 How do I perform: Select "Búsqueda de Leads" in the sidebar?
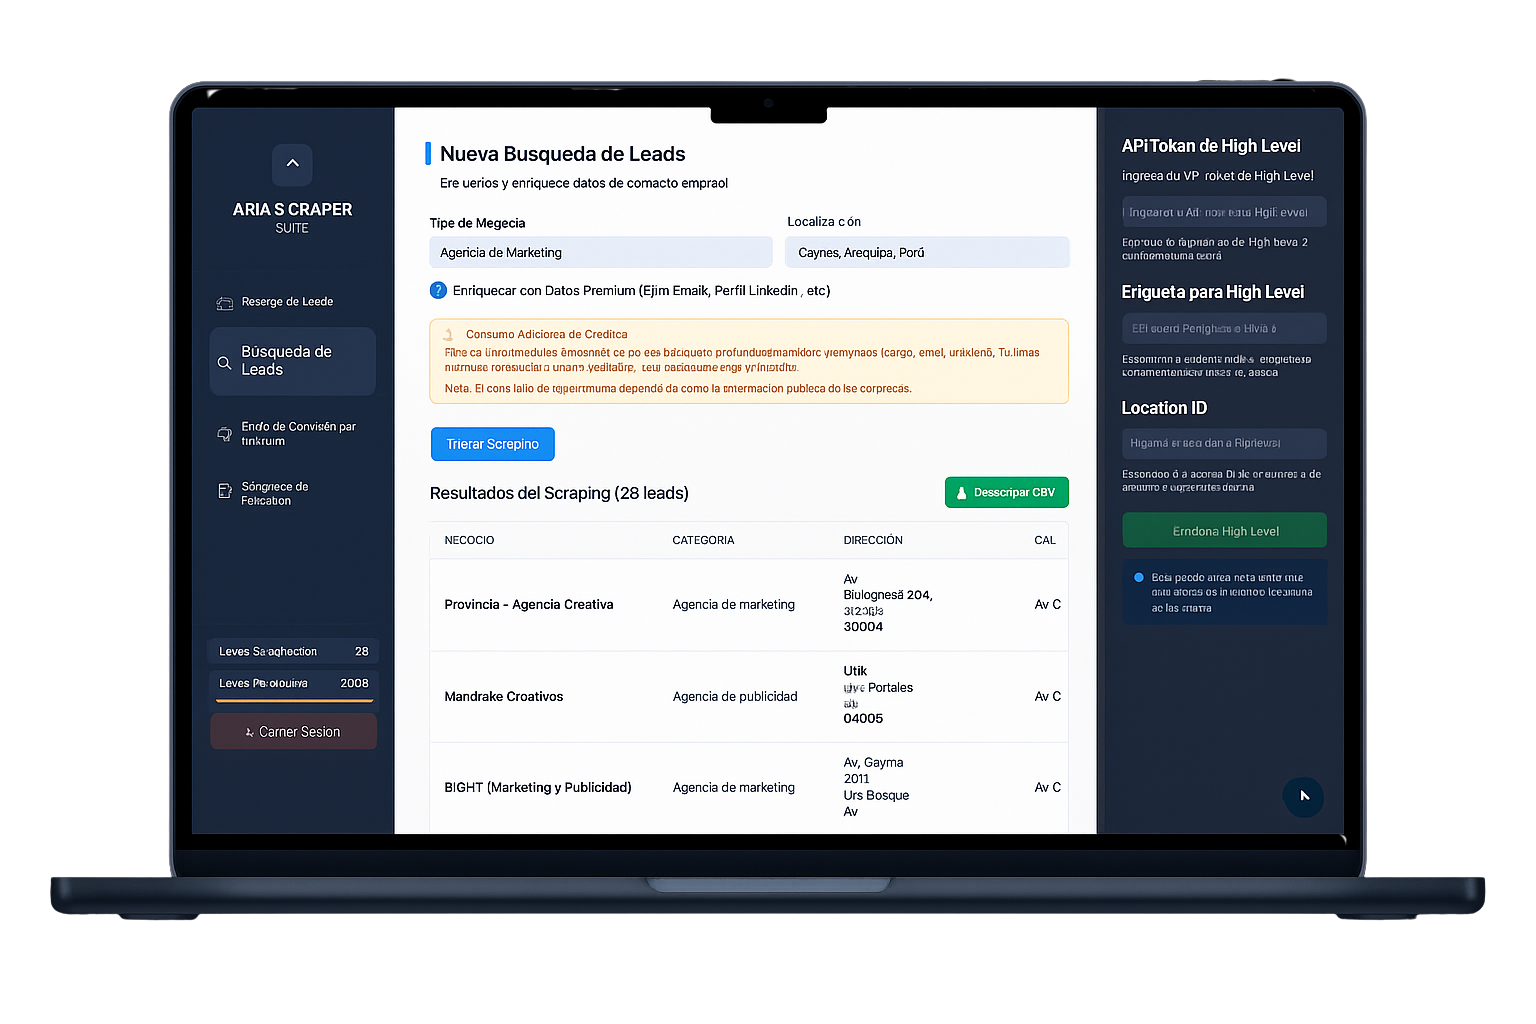point(293,361)
